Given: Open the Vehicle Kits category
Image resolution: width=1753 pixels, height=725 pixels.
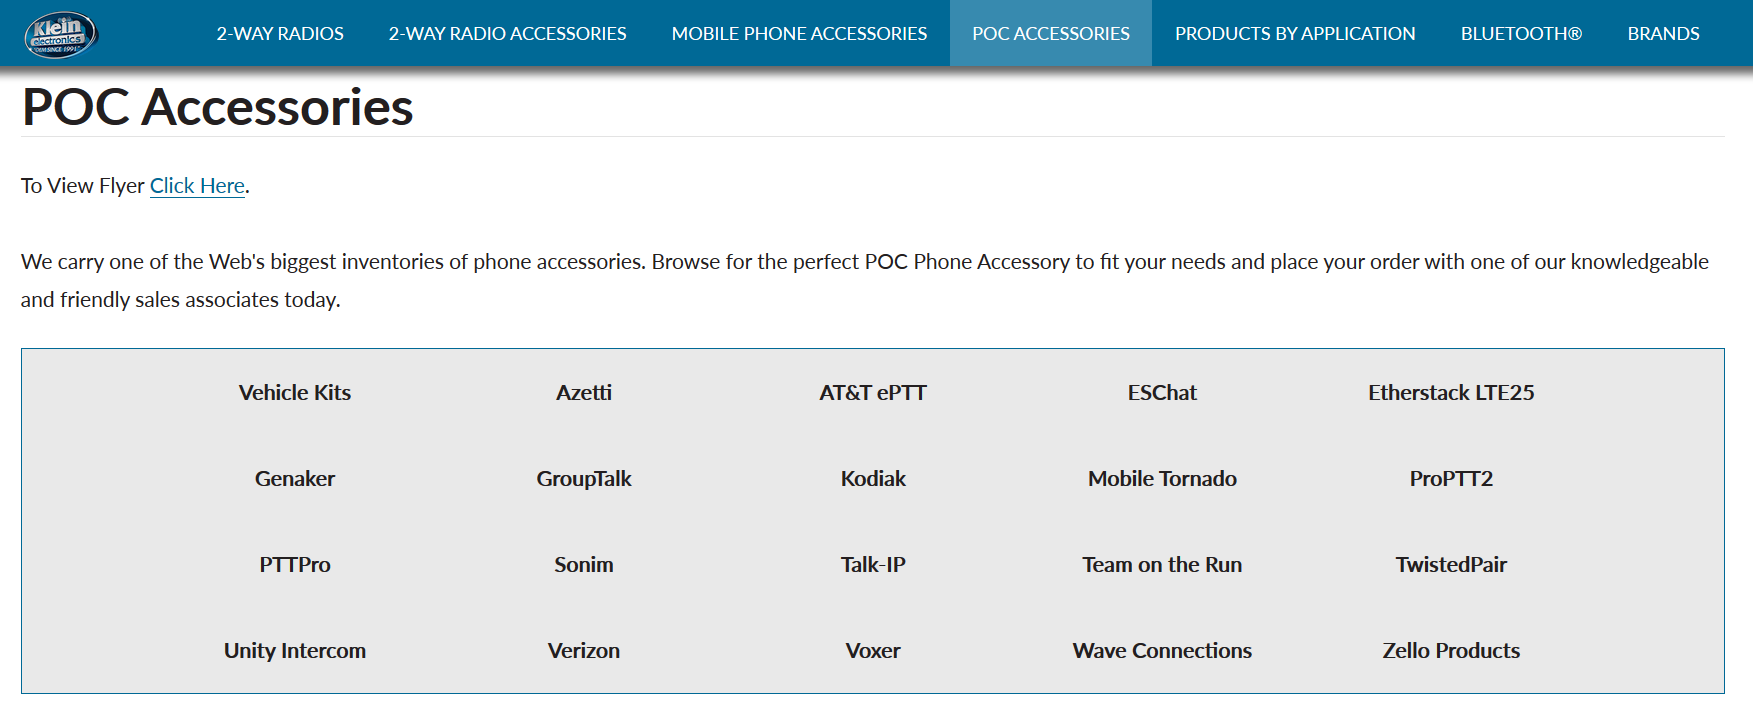Looking at the screenshot, I should point(295,393).
